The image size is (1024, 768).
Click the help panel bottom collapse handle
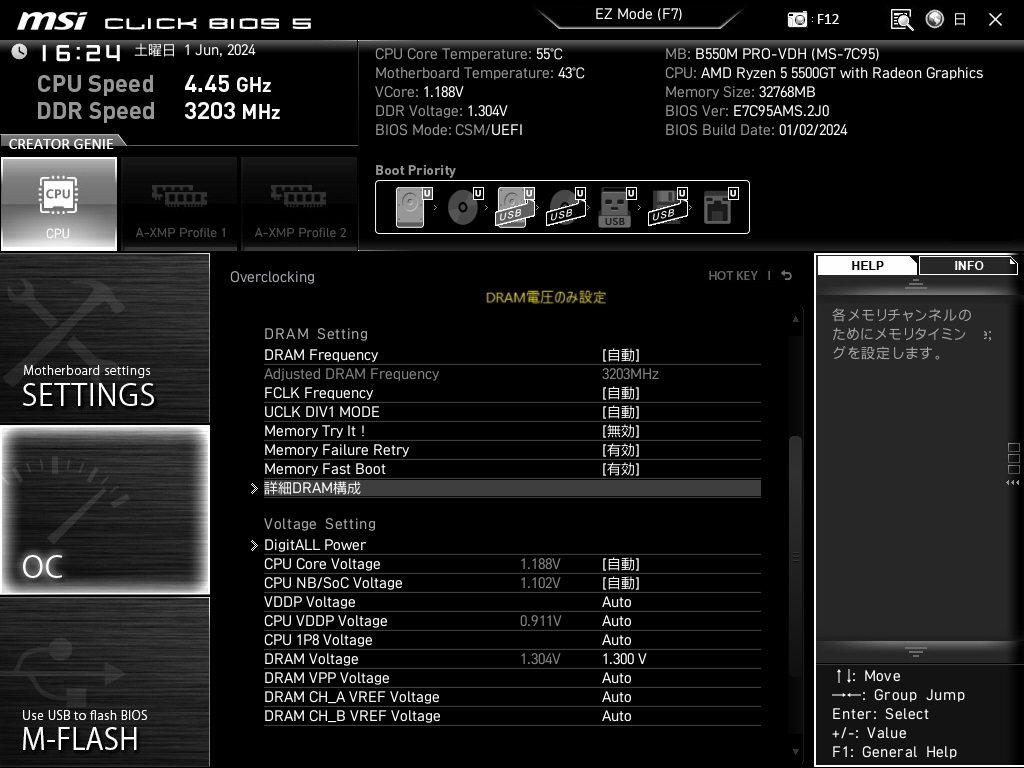916,651
